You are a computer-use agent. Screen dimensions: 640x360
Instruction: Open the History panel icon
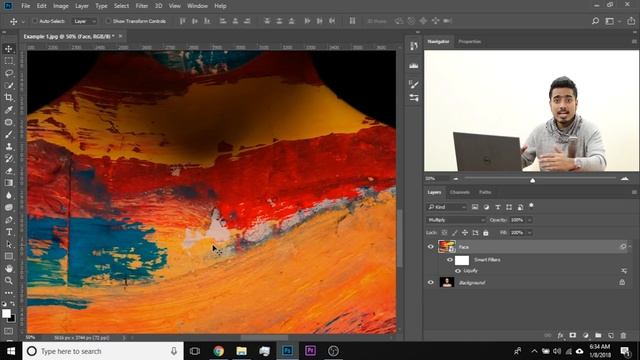413,46
